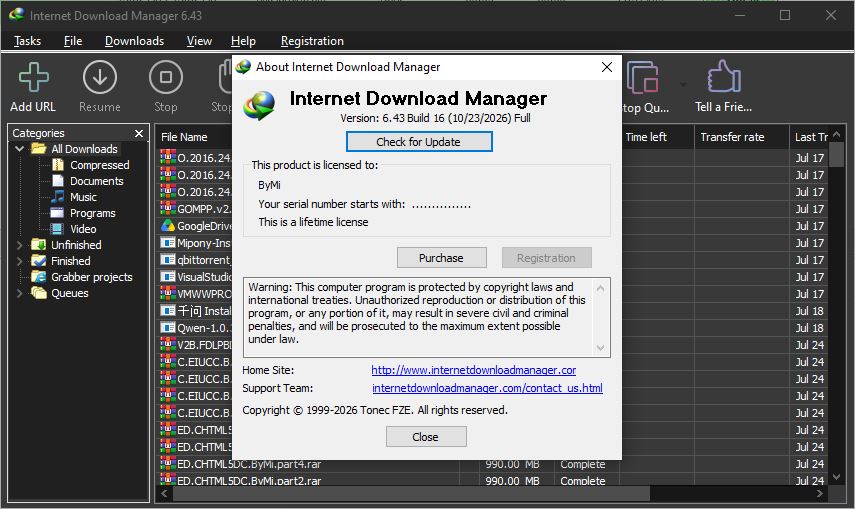The height and width of the screenshot is (509, 855).
Task: Select the Compressed category folder icon
Action: [x=58, y=165]
